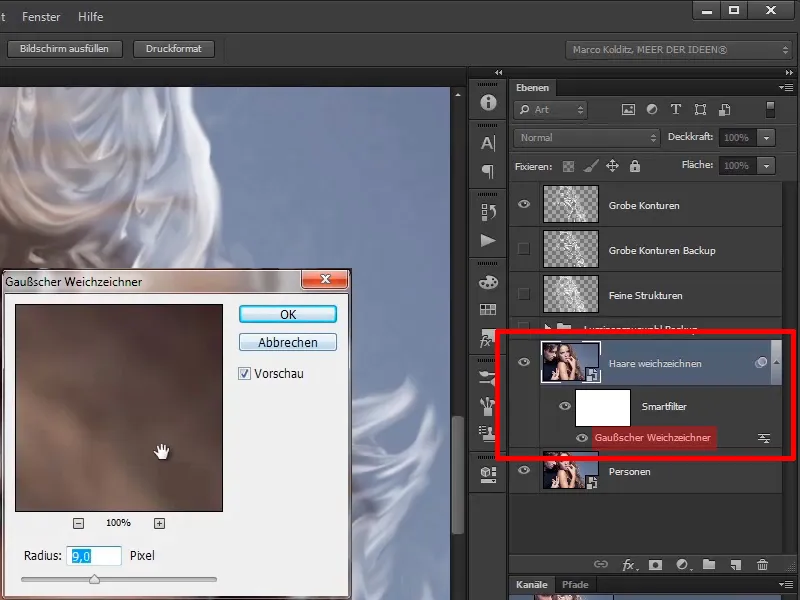Show the Grobe Konturen Backup layer
The image size is (800, 600).
(x=524, y=249)
